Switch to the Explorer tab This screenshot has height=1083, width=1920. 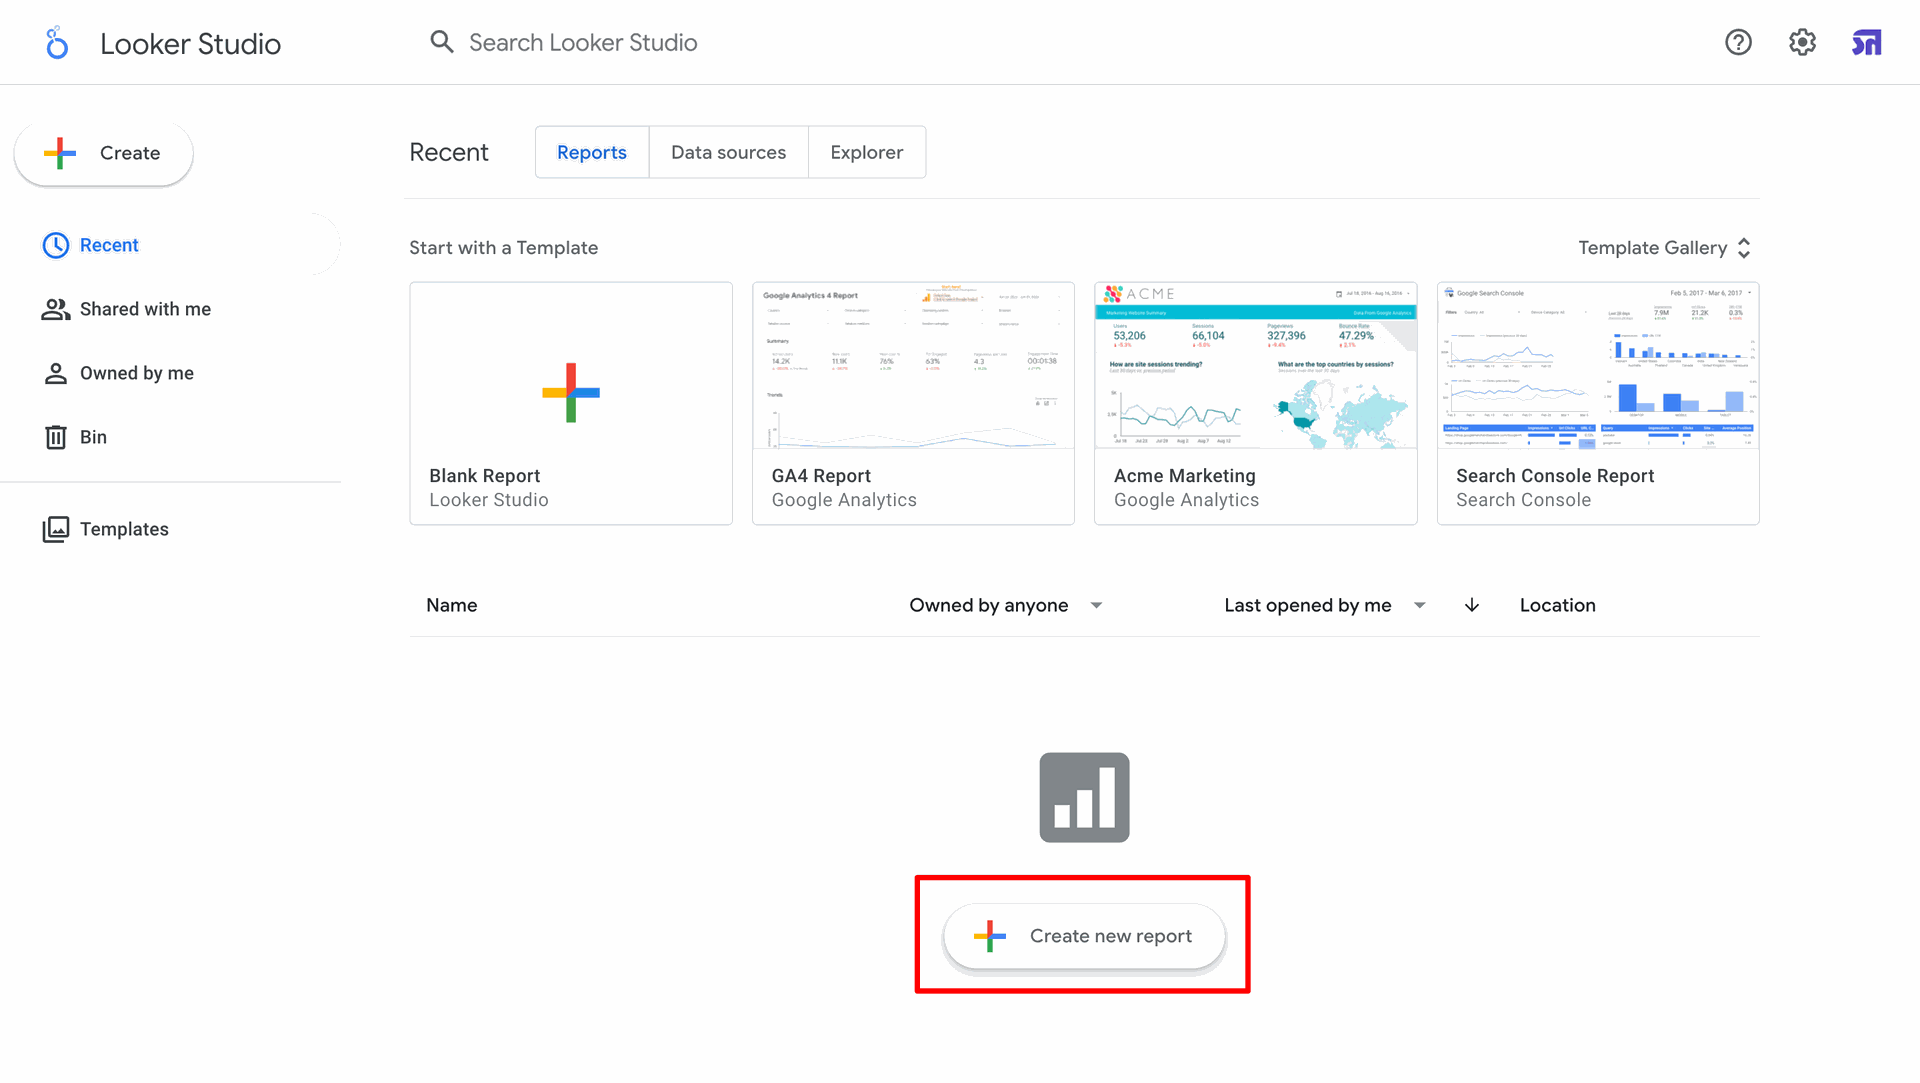pyautogui.click(x=866, y=152)
